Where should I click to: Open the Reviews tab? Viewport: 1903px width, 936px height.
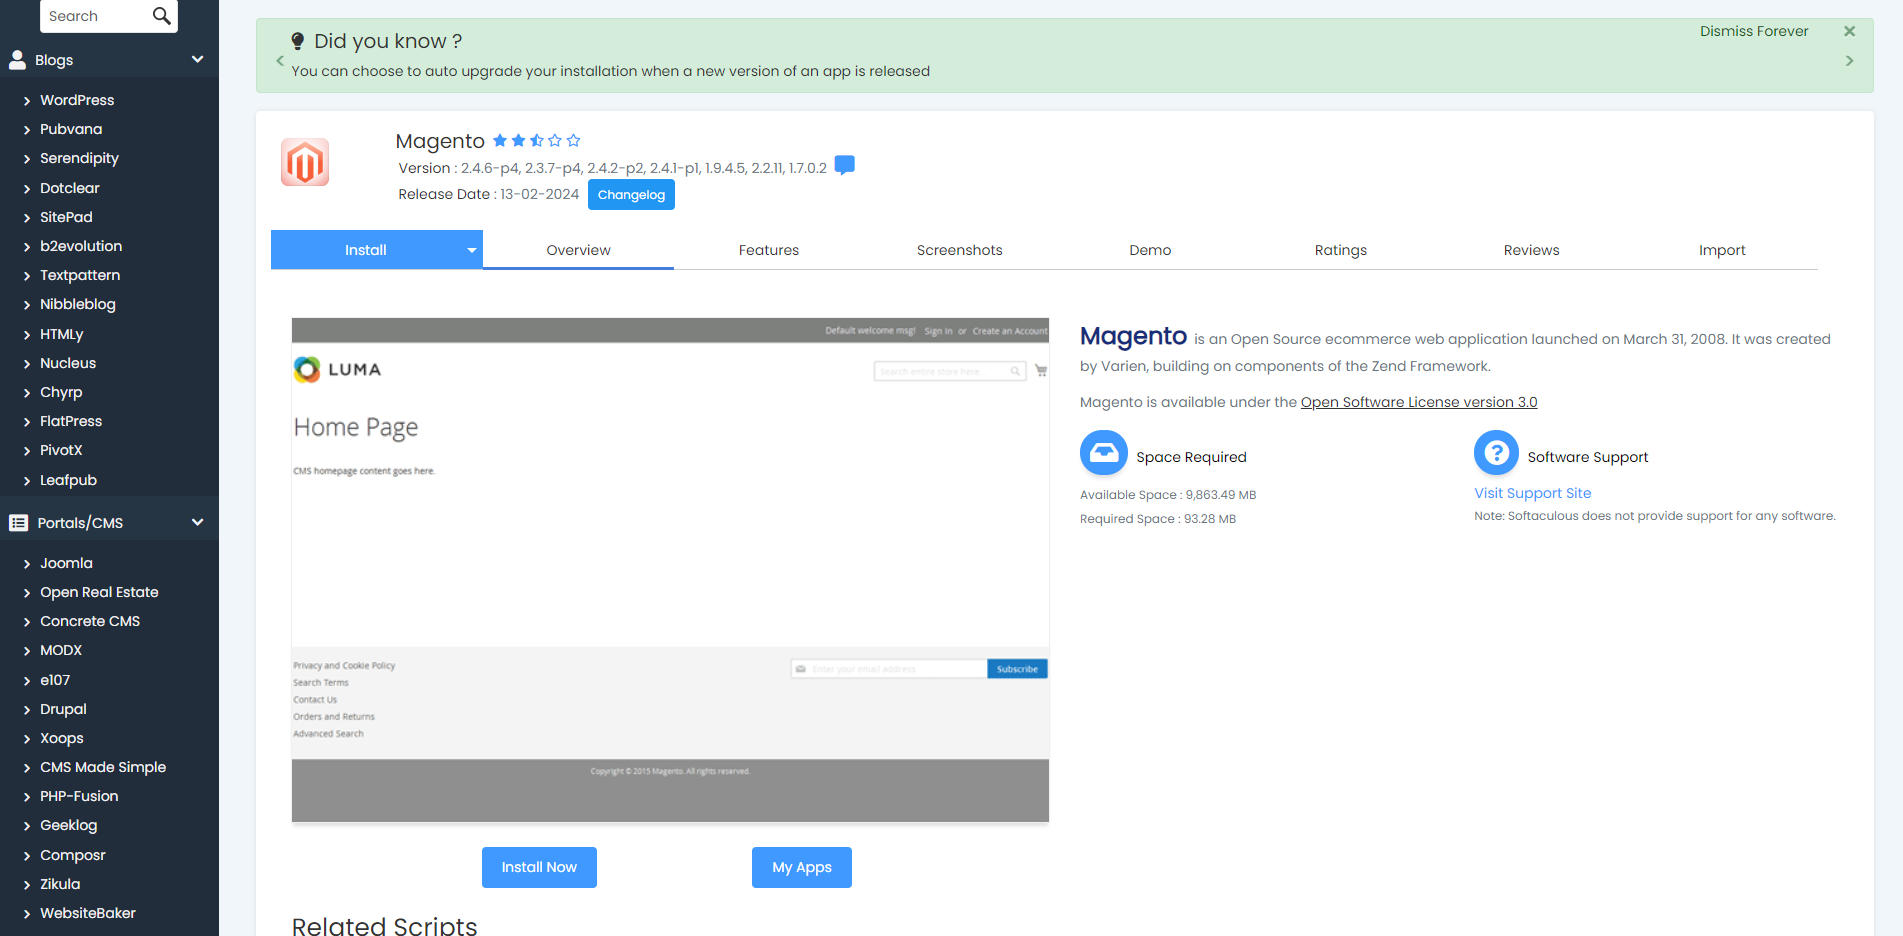tap(1531, 250)
